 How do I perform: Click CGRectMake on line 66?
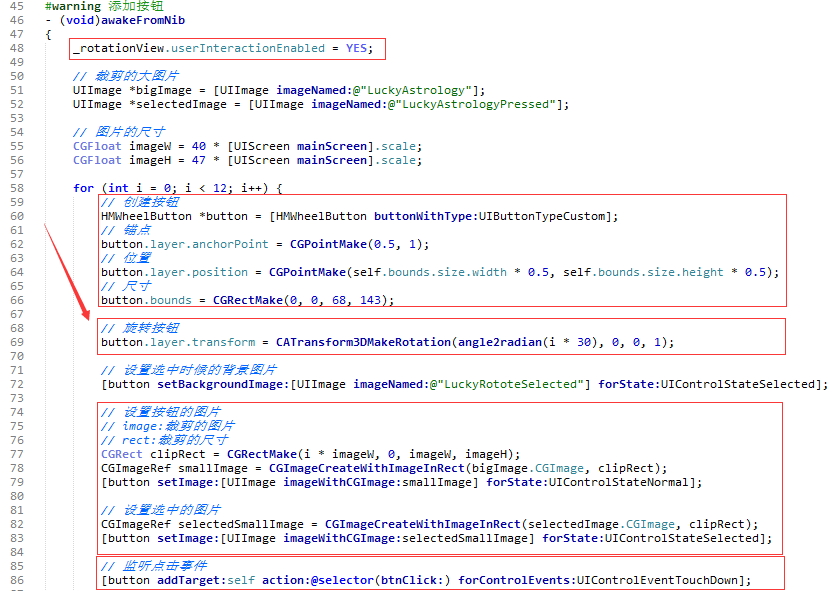[248, 300]
